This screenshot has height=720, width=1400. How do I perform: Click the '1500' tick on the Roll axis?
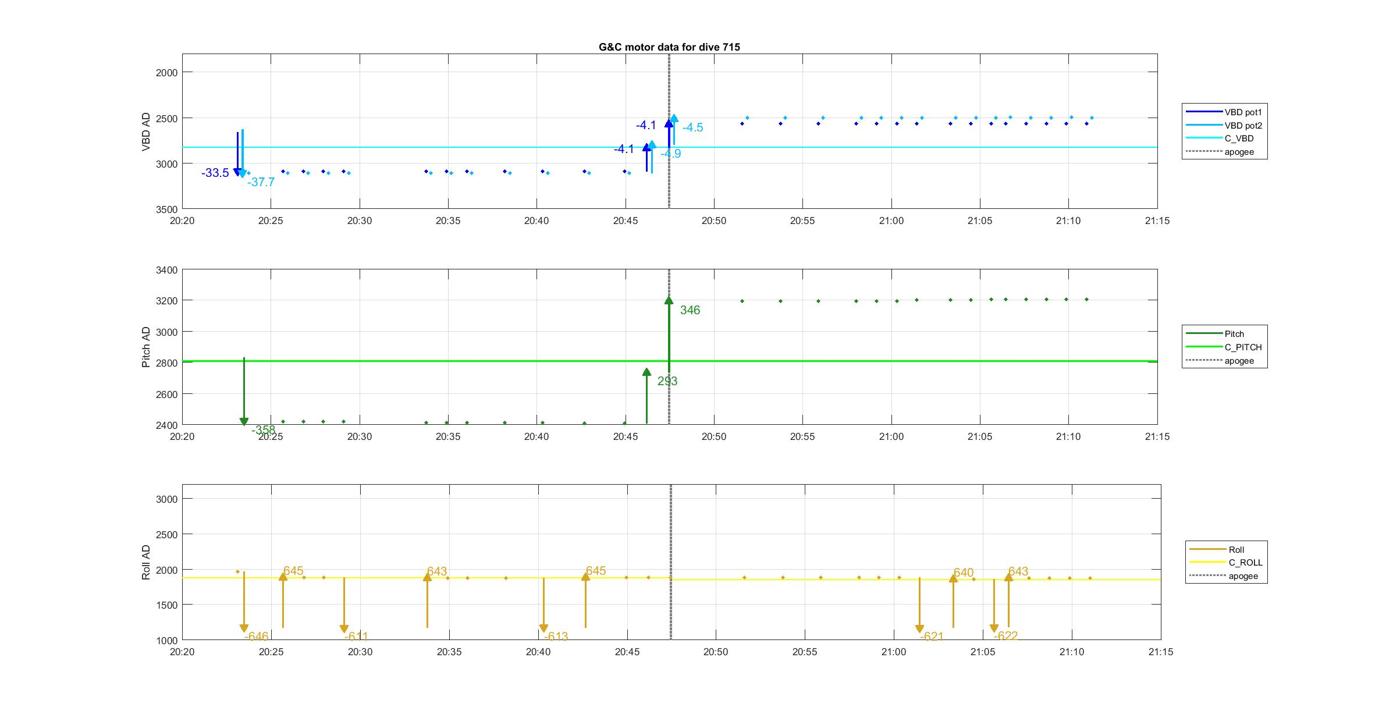tap(168, 605)
